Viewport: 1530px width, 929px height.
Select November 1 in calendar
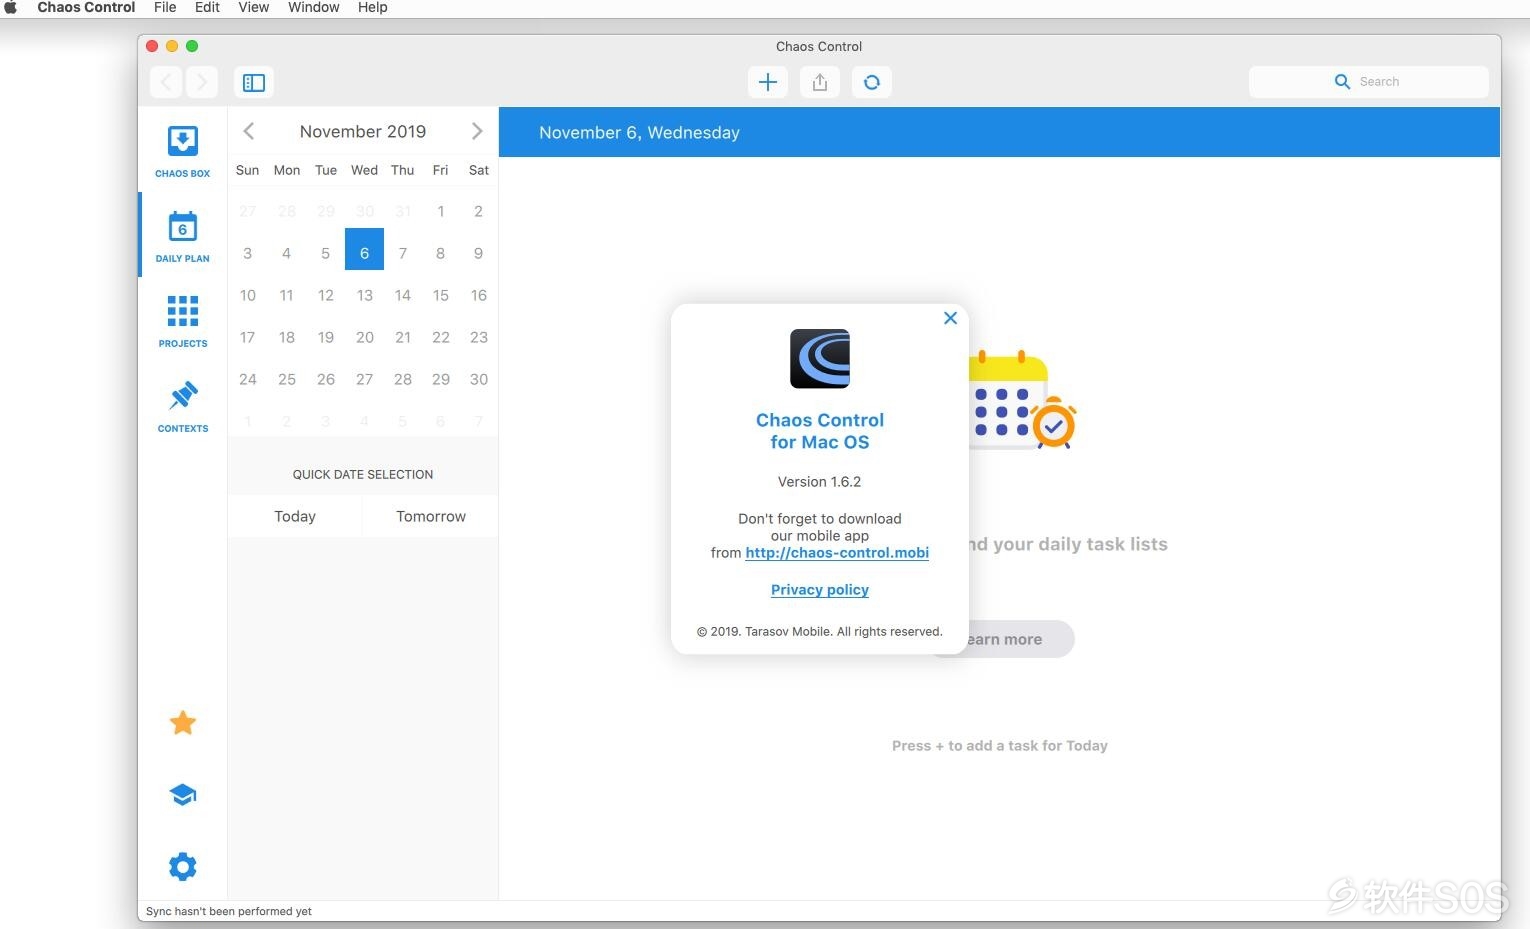coord(440,211)
